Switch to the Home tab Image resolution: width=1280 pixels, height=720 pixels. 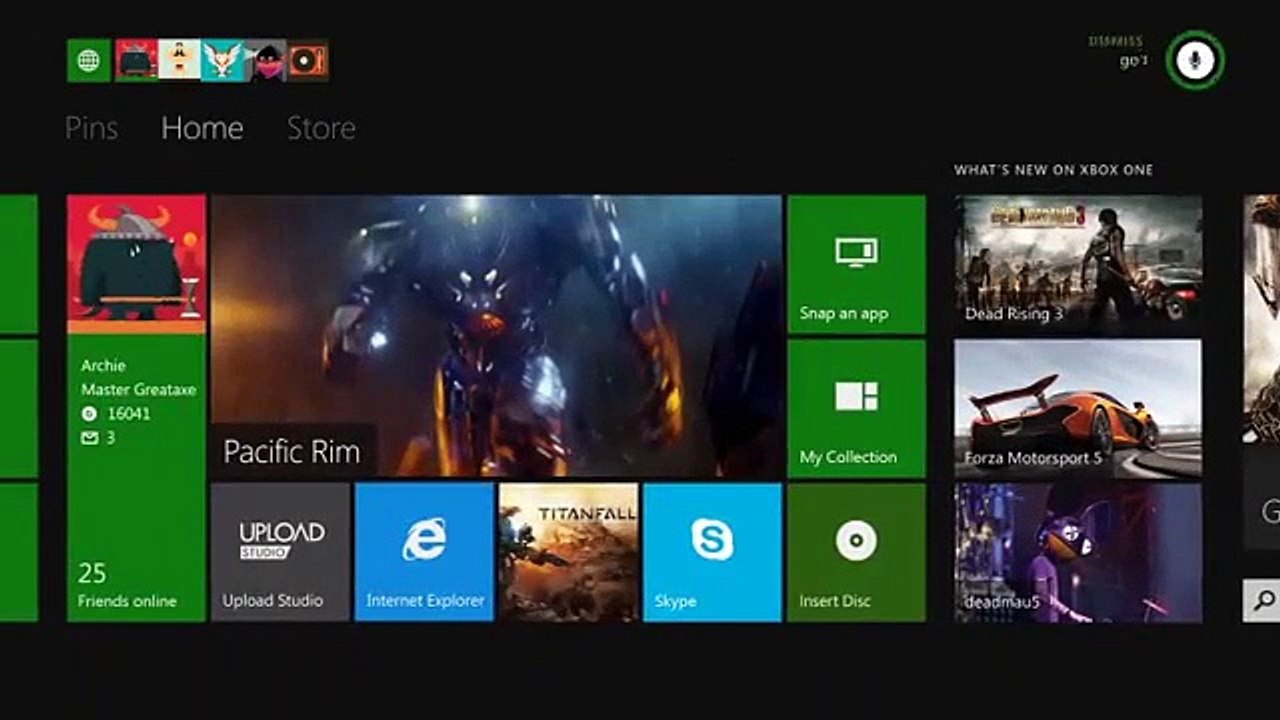[x=202, y=128]
